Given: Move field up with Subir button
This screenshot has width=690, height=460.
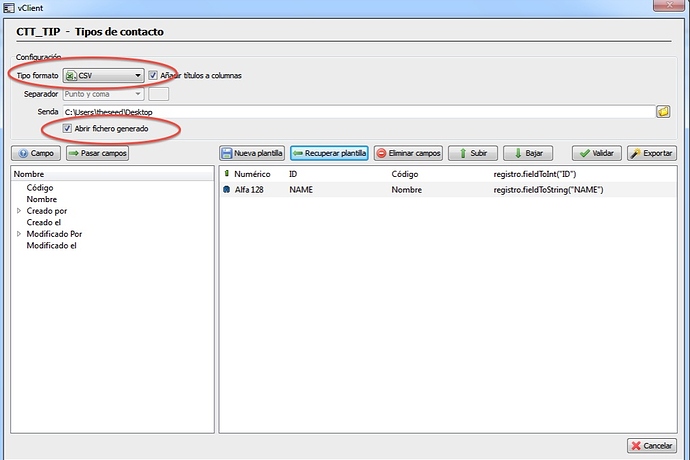Looking at the screenshot, I should pos(473,153).
